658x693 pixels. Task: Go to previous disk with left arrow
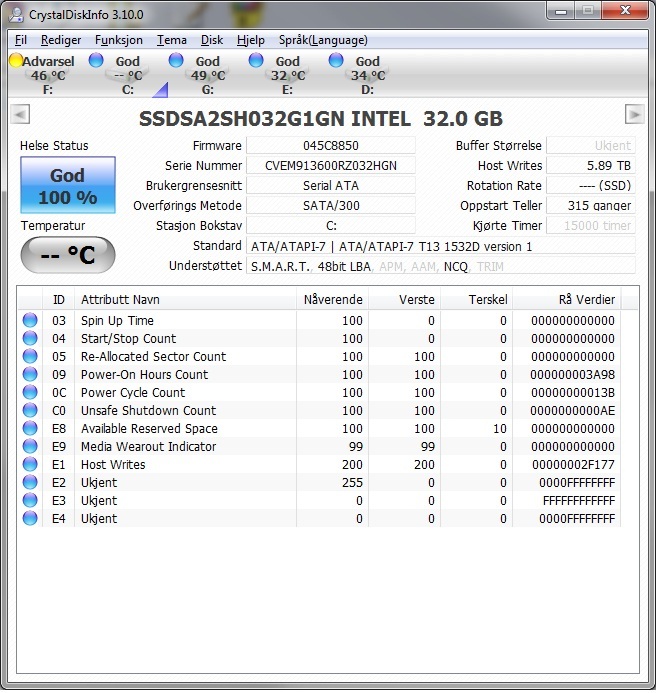click(20, 114)
